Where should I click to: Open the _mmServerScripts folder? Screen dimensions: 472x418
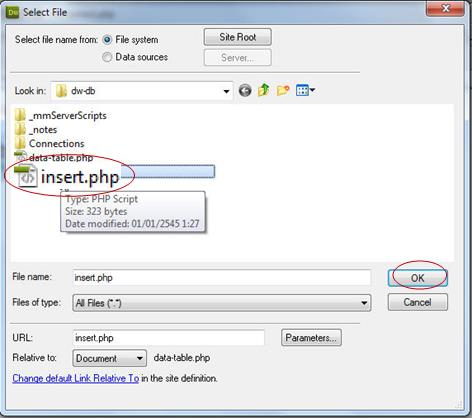(61, 116)
